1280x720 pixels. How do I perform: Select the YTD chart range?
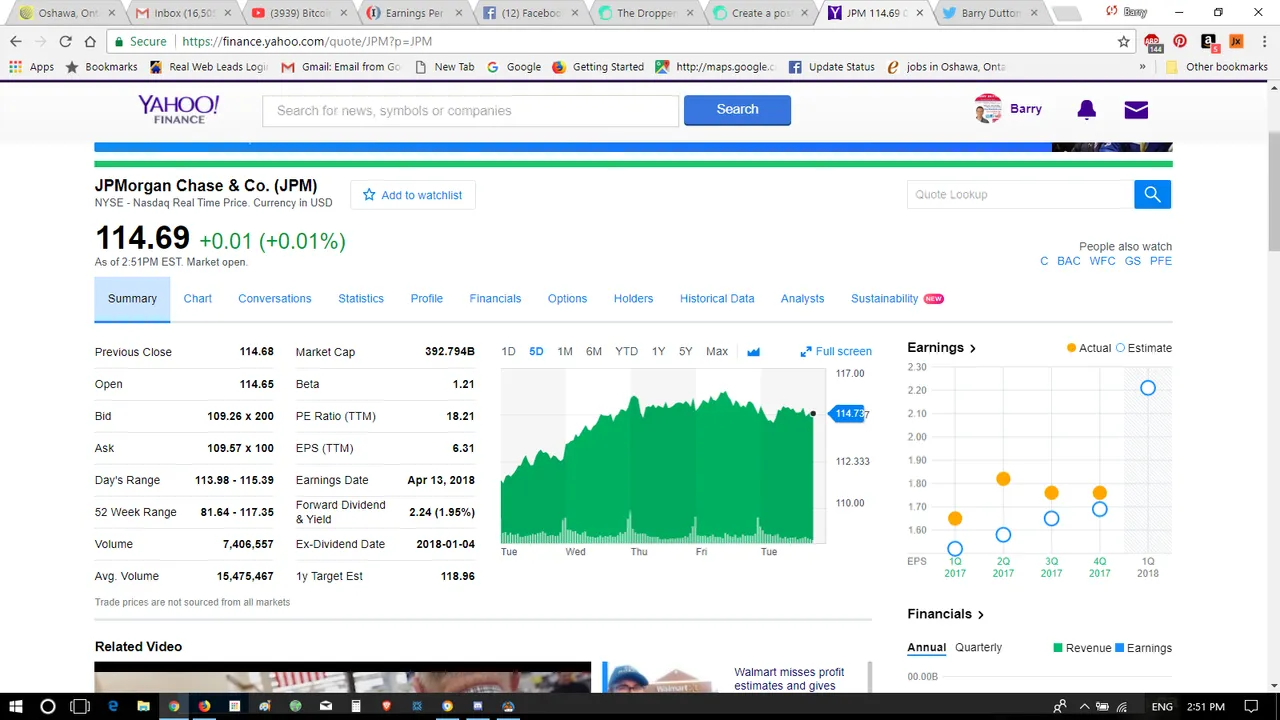coord(626,351)
